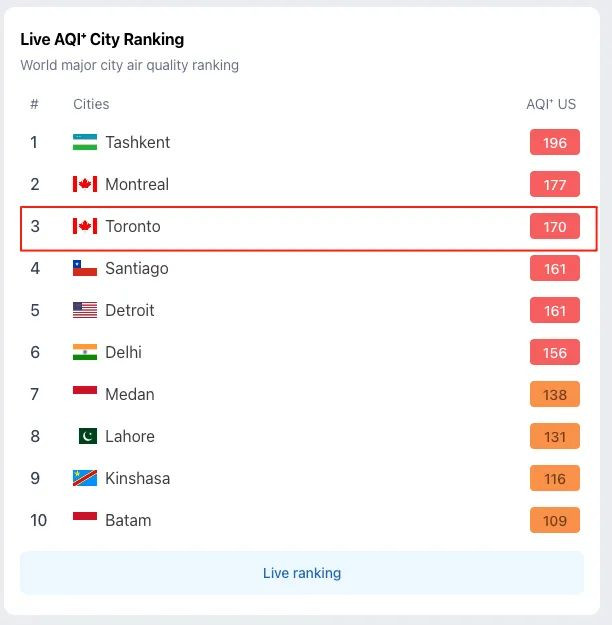The height and width of the screenshot is (625, 612).
Task: Click the India flag beside Delhi
Action: (85, 352)
